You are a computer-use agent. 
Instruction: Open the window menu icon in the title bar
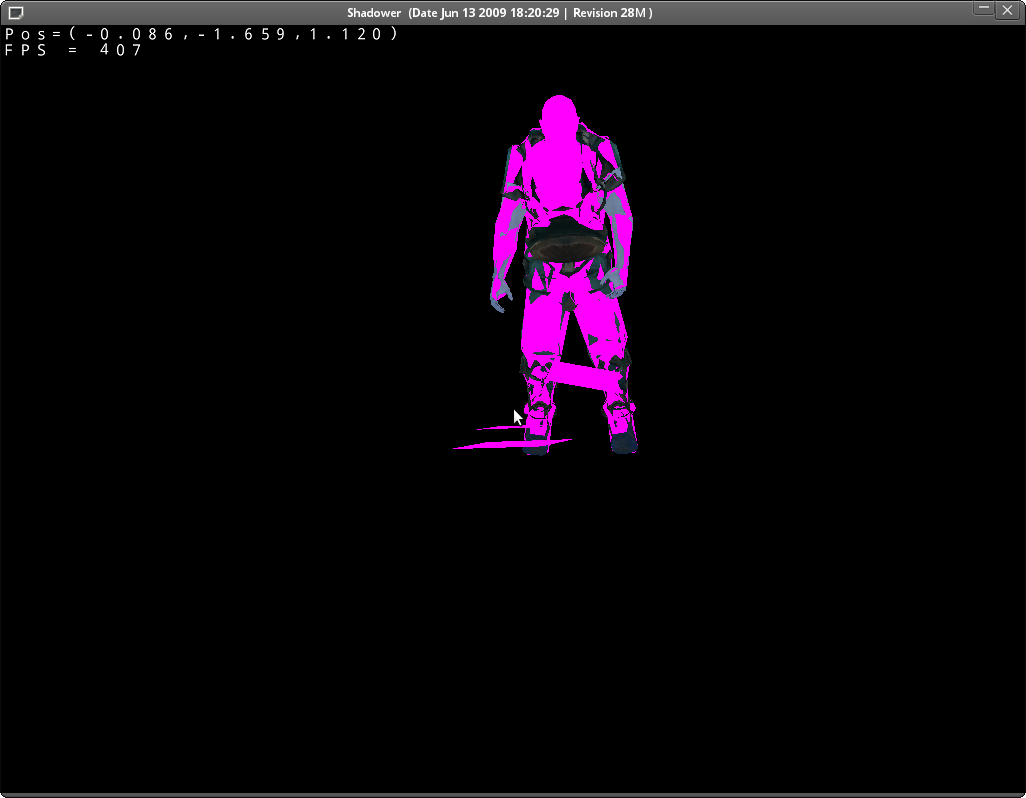[16, 12]
